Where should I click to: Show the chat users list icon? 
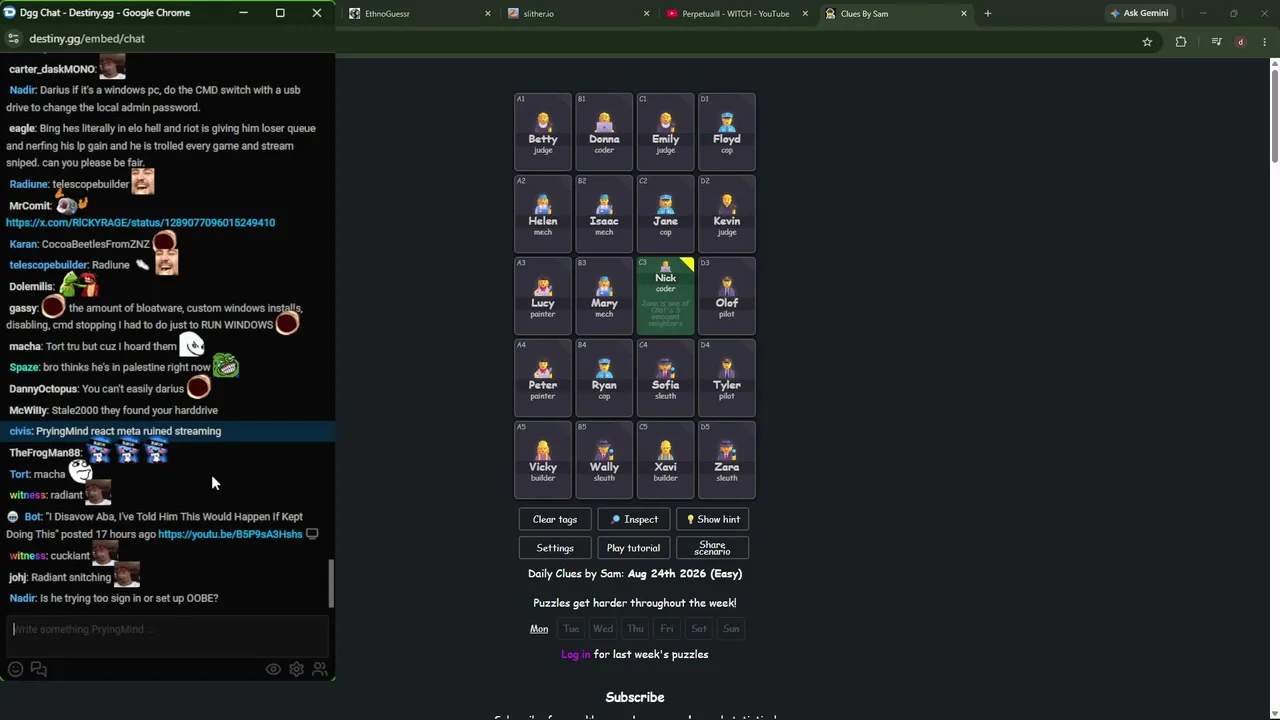click(x=320, y=669)
